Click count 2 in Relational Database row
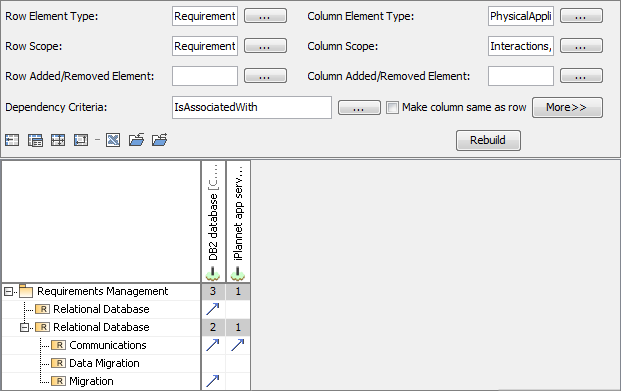Viewport: 621px width, 391px height. (x=213, y=327)
